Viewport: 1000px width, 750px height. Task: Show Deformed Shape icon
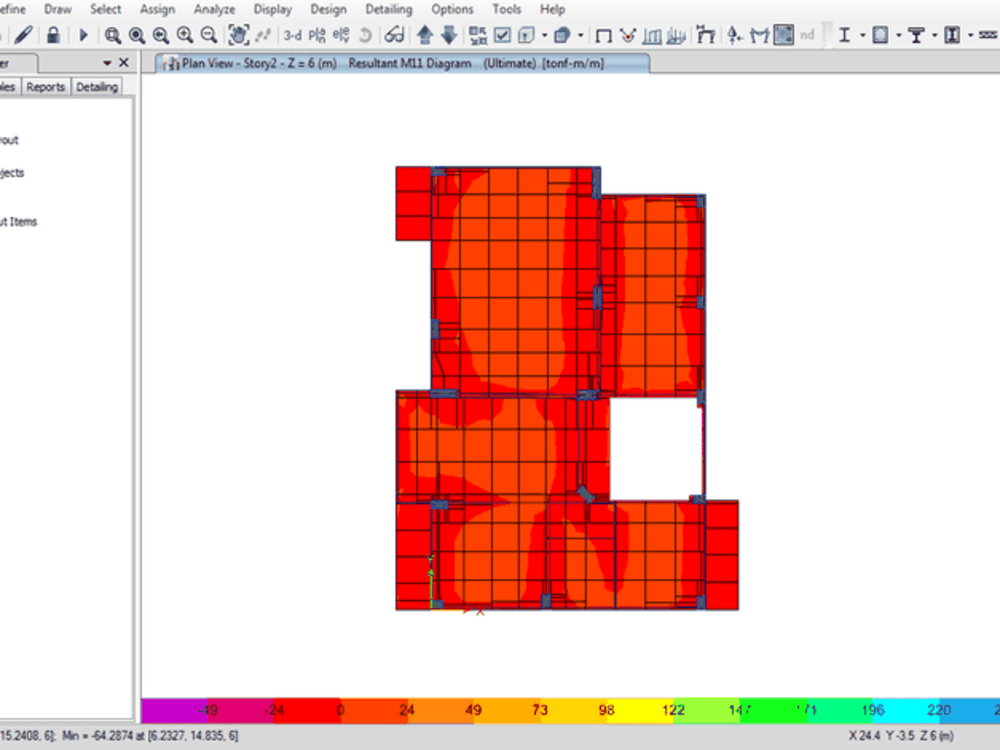coord(628,36)
